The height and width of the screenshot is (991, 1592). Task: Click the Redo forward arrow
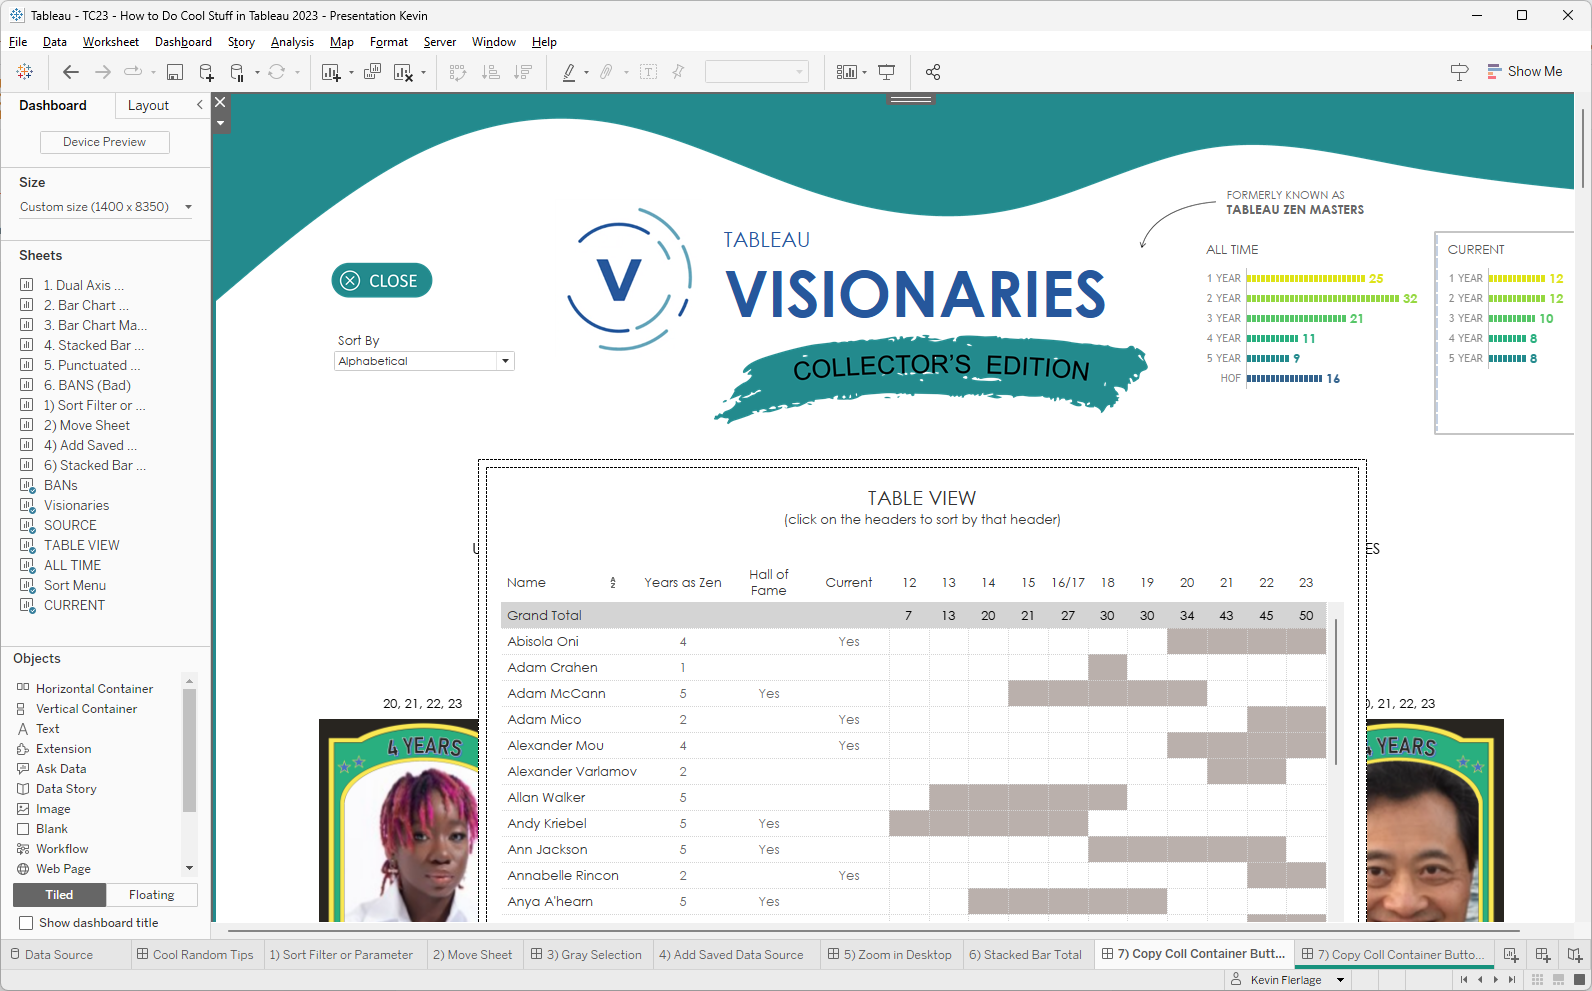[x=103, y=72]
